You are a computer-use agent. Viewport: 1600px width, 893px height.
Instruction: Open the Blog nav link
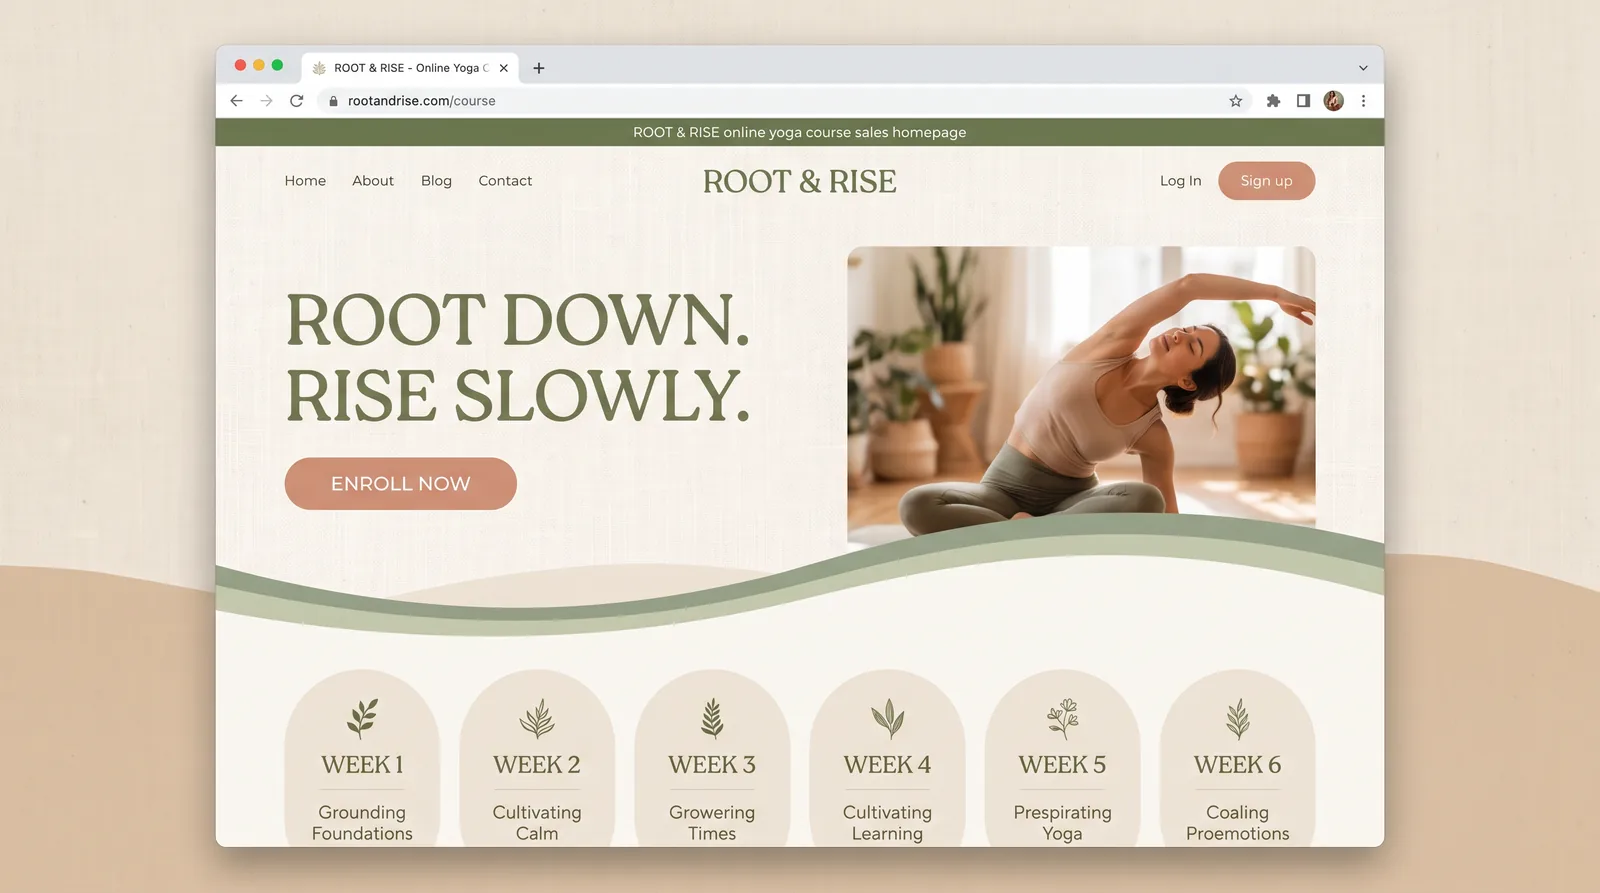pos(436,181)
